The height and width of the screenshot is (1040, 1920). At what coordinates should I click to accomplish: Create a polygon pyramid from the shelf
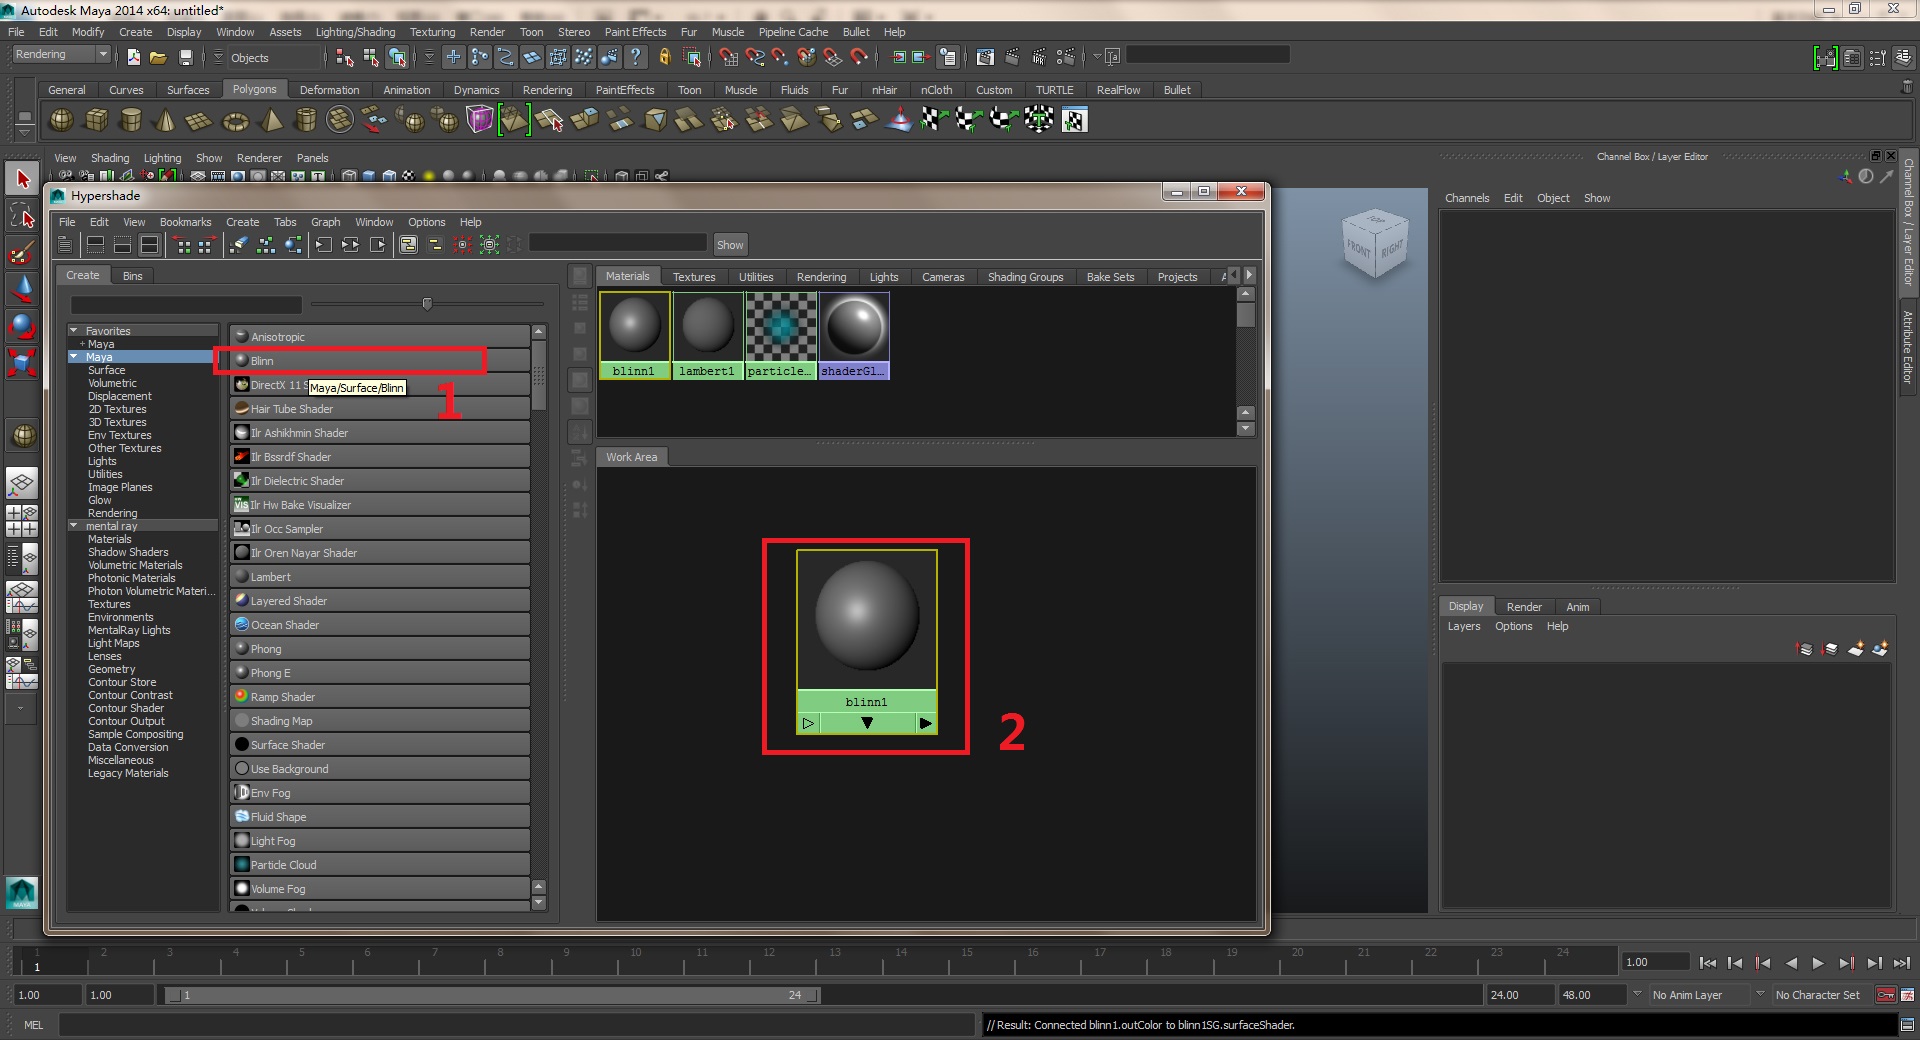coord(270,120)
